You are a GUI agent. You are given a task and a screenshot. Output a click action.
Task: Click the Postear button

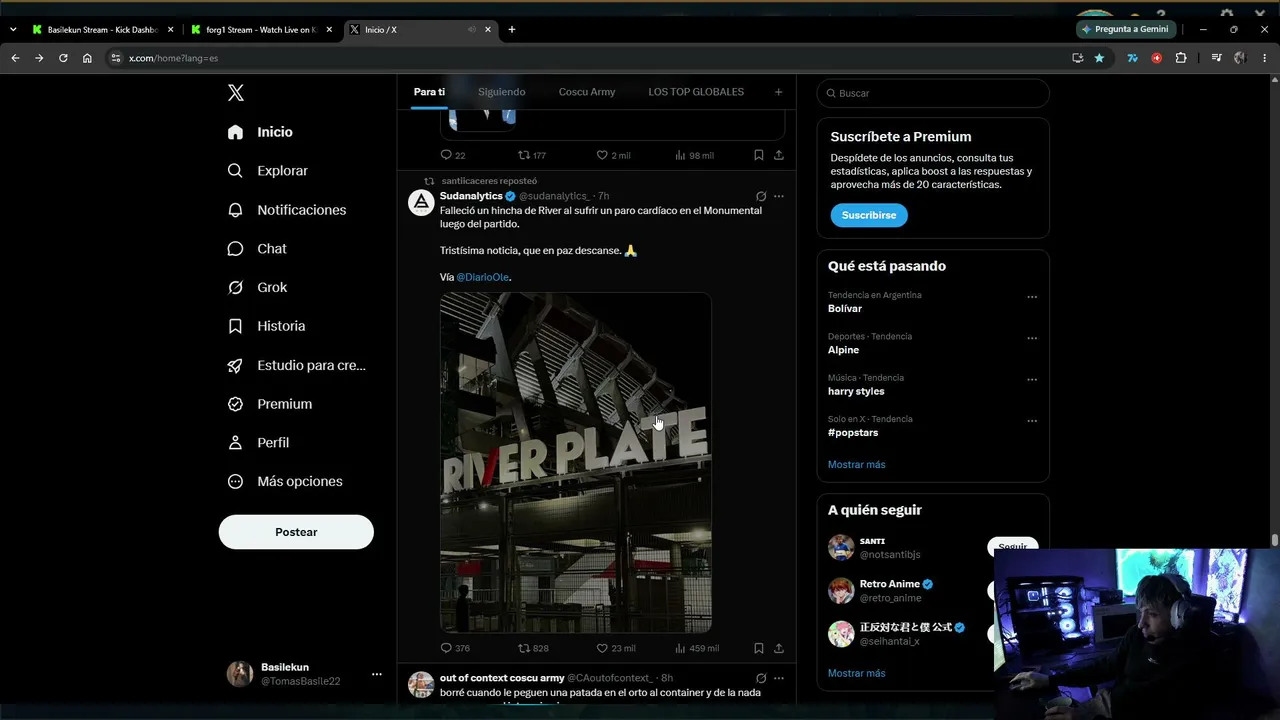point(296,532)
